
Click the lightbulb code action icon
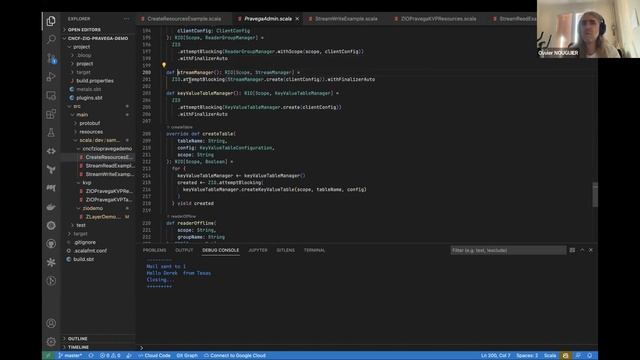click(x=164, y=65)
